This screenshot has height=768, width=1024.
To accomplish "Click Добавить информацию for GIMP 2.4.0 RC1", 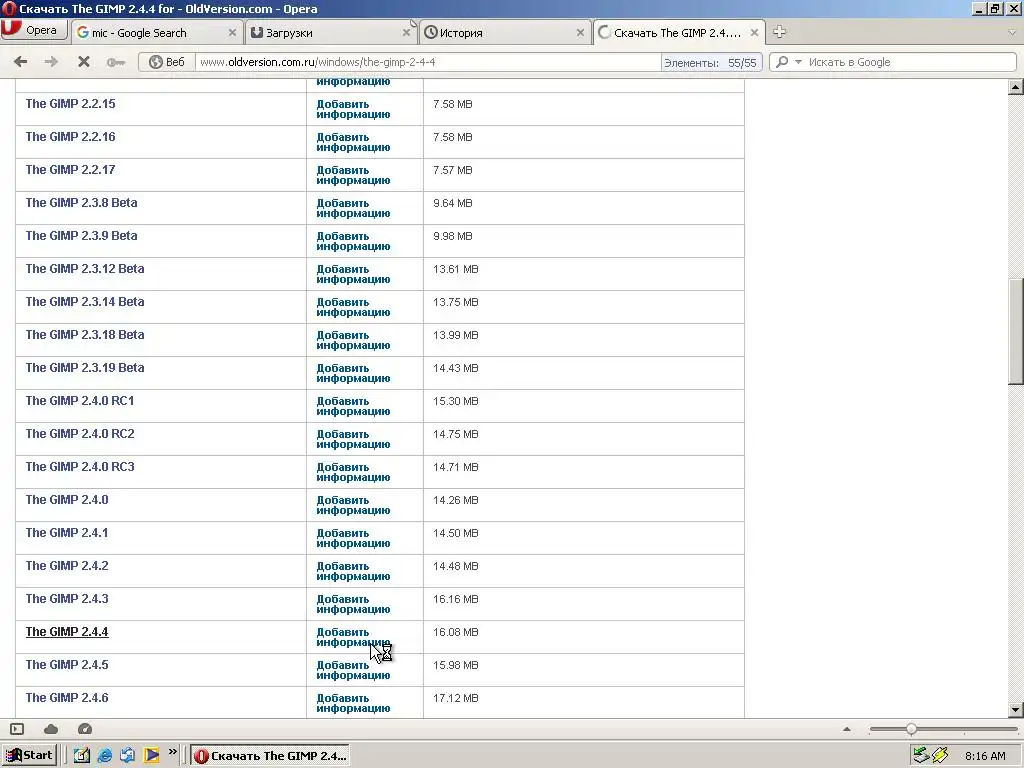I will tap(353, 406).
